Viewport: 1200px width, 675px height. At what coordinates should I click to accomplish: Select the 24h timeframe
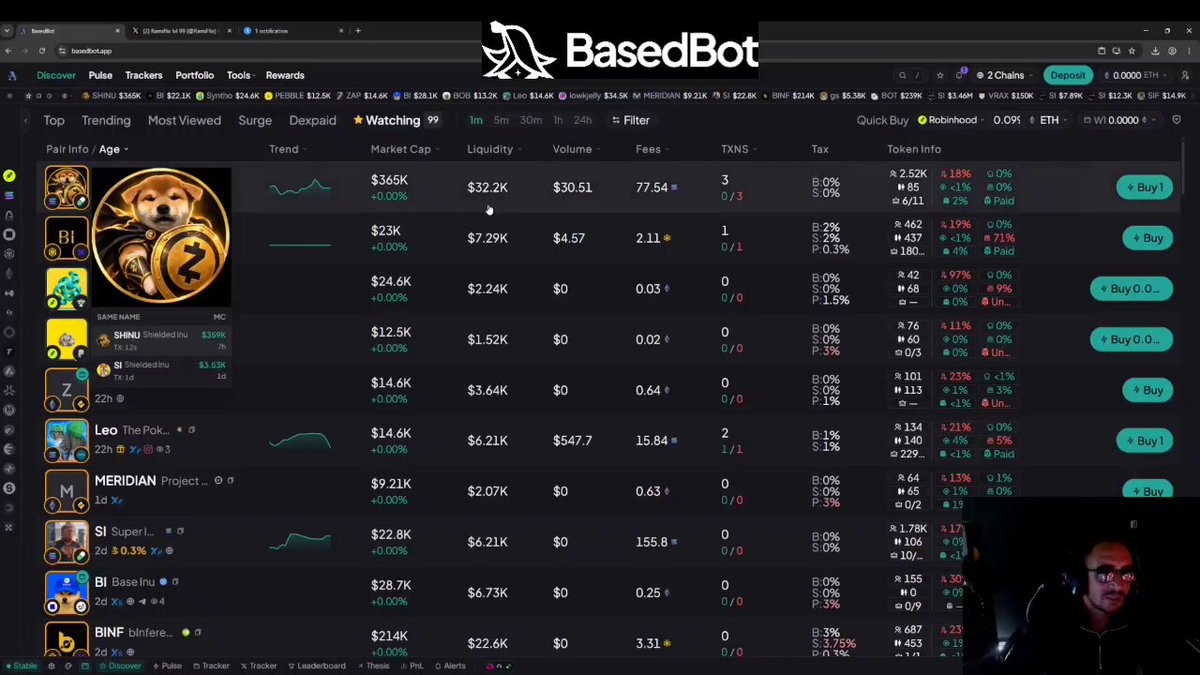[x=582, y=120]
